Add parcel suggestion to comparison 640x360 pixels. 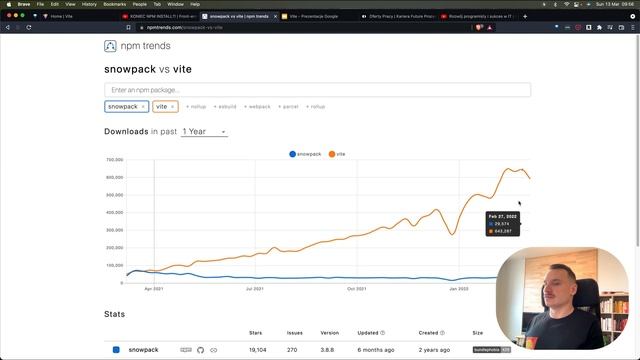[288, 107]
